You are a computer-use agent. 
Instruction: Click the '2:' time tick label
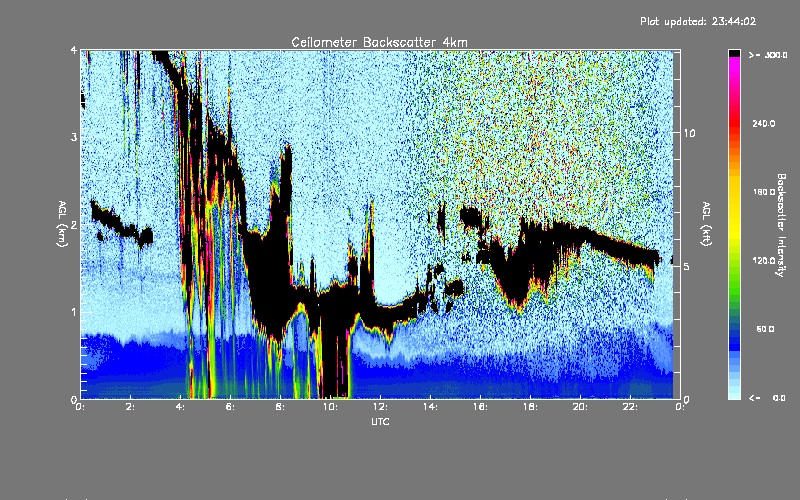pyautogui.click(x=130, y=407)
